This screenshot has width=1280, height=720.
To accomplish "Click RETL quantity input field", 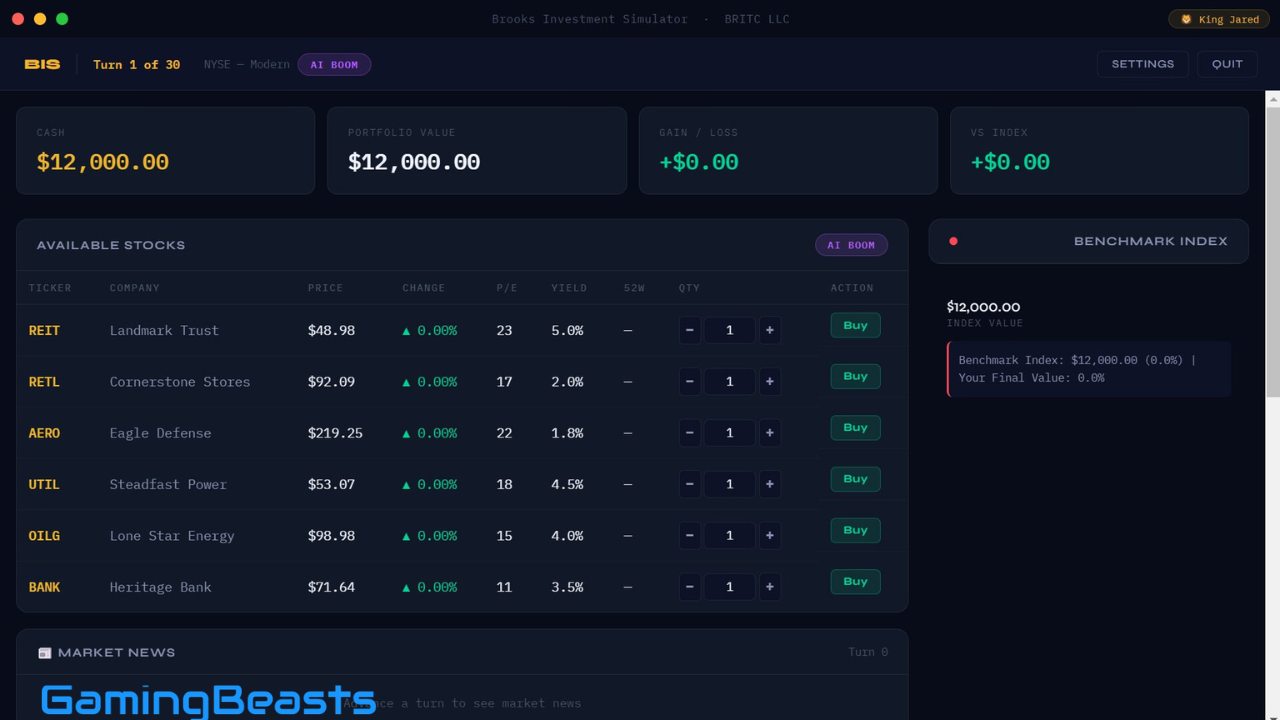I will tap(729, 381).
